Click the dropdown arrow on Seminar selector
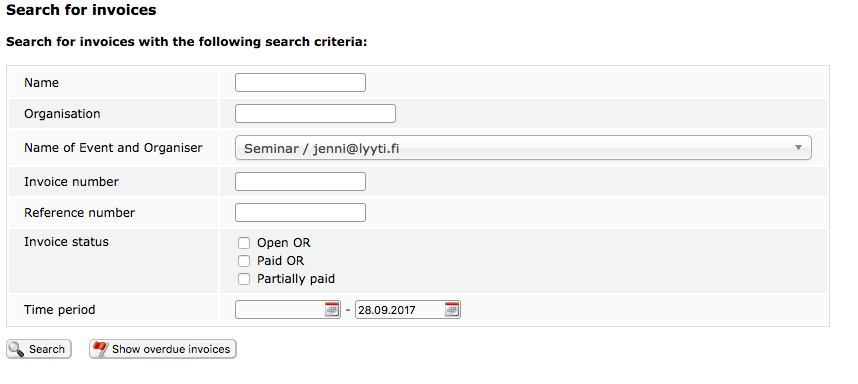This screenshot has width=858, height=384. pos(798,148)
